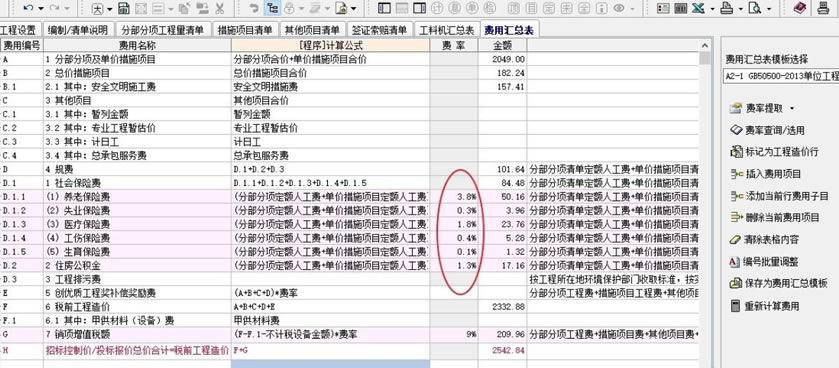The height and width of the screenshot is (368, 839).
Task: Switch to 编制/清单说明 tab
Action: click(x=78, y=30)
